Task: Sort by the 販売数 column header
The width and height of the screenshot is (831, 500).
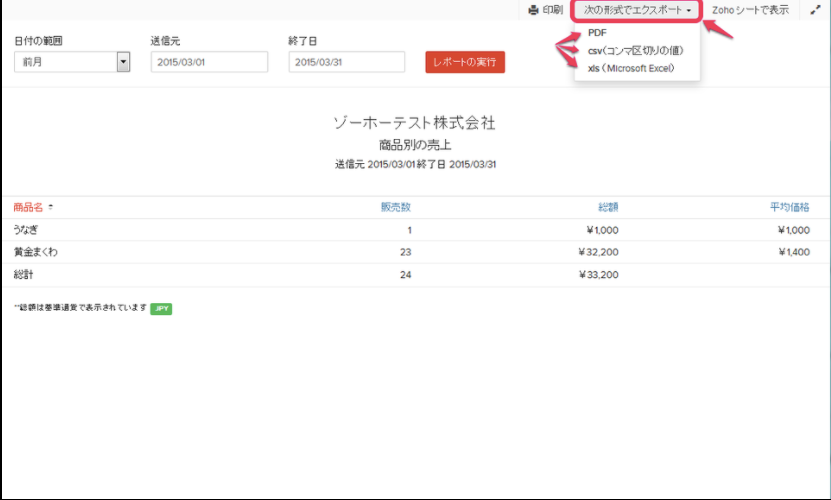Action: (395, 207)
